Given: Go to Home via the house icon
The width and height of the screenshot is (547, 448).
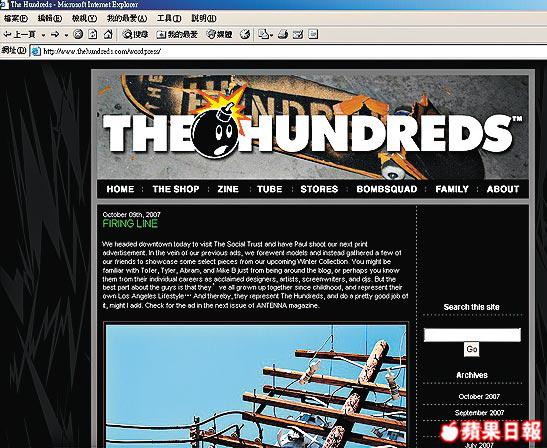Looking at the screenshot, I should click(x=108, y=34).
